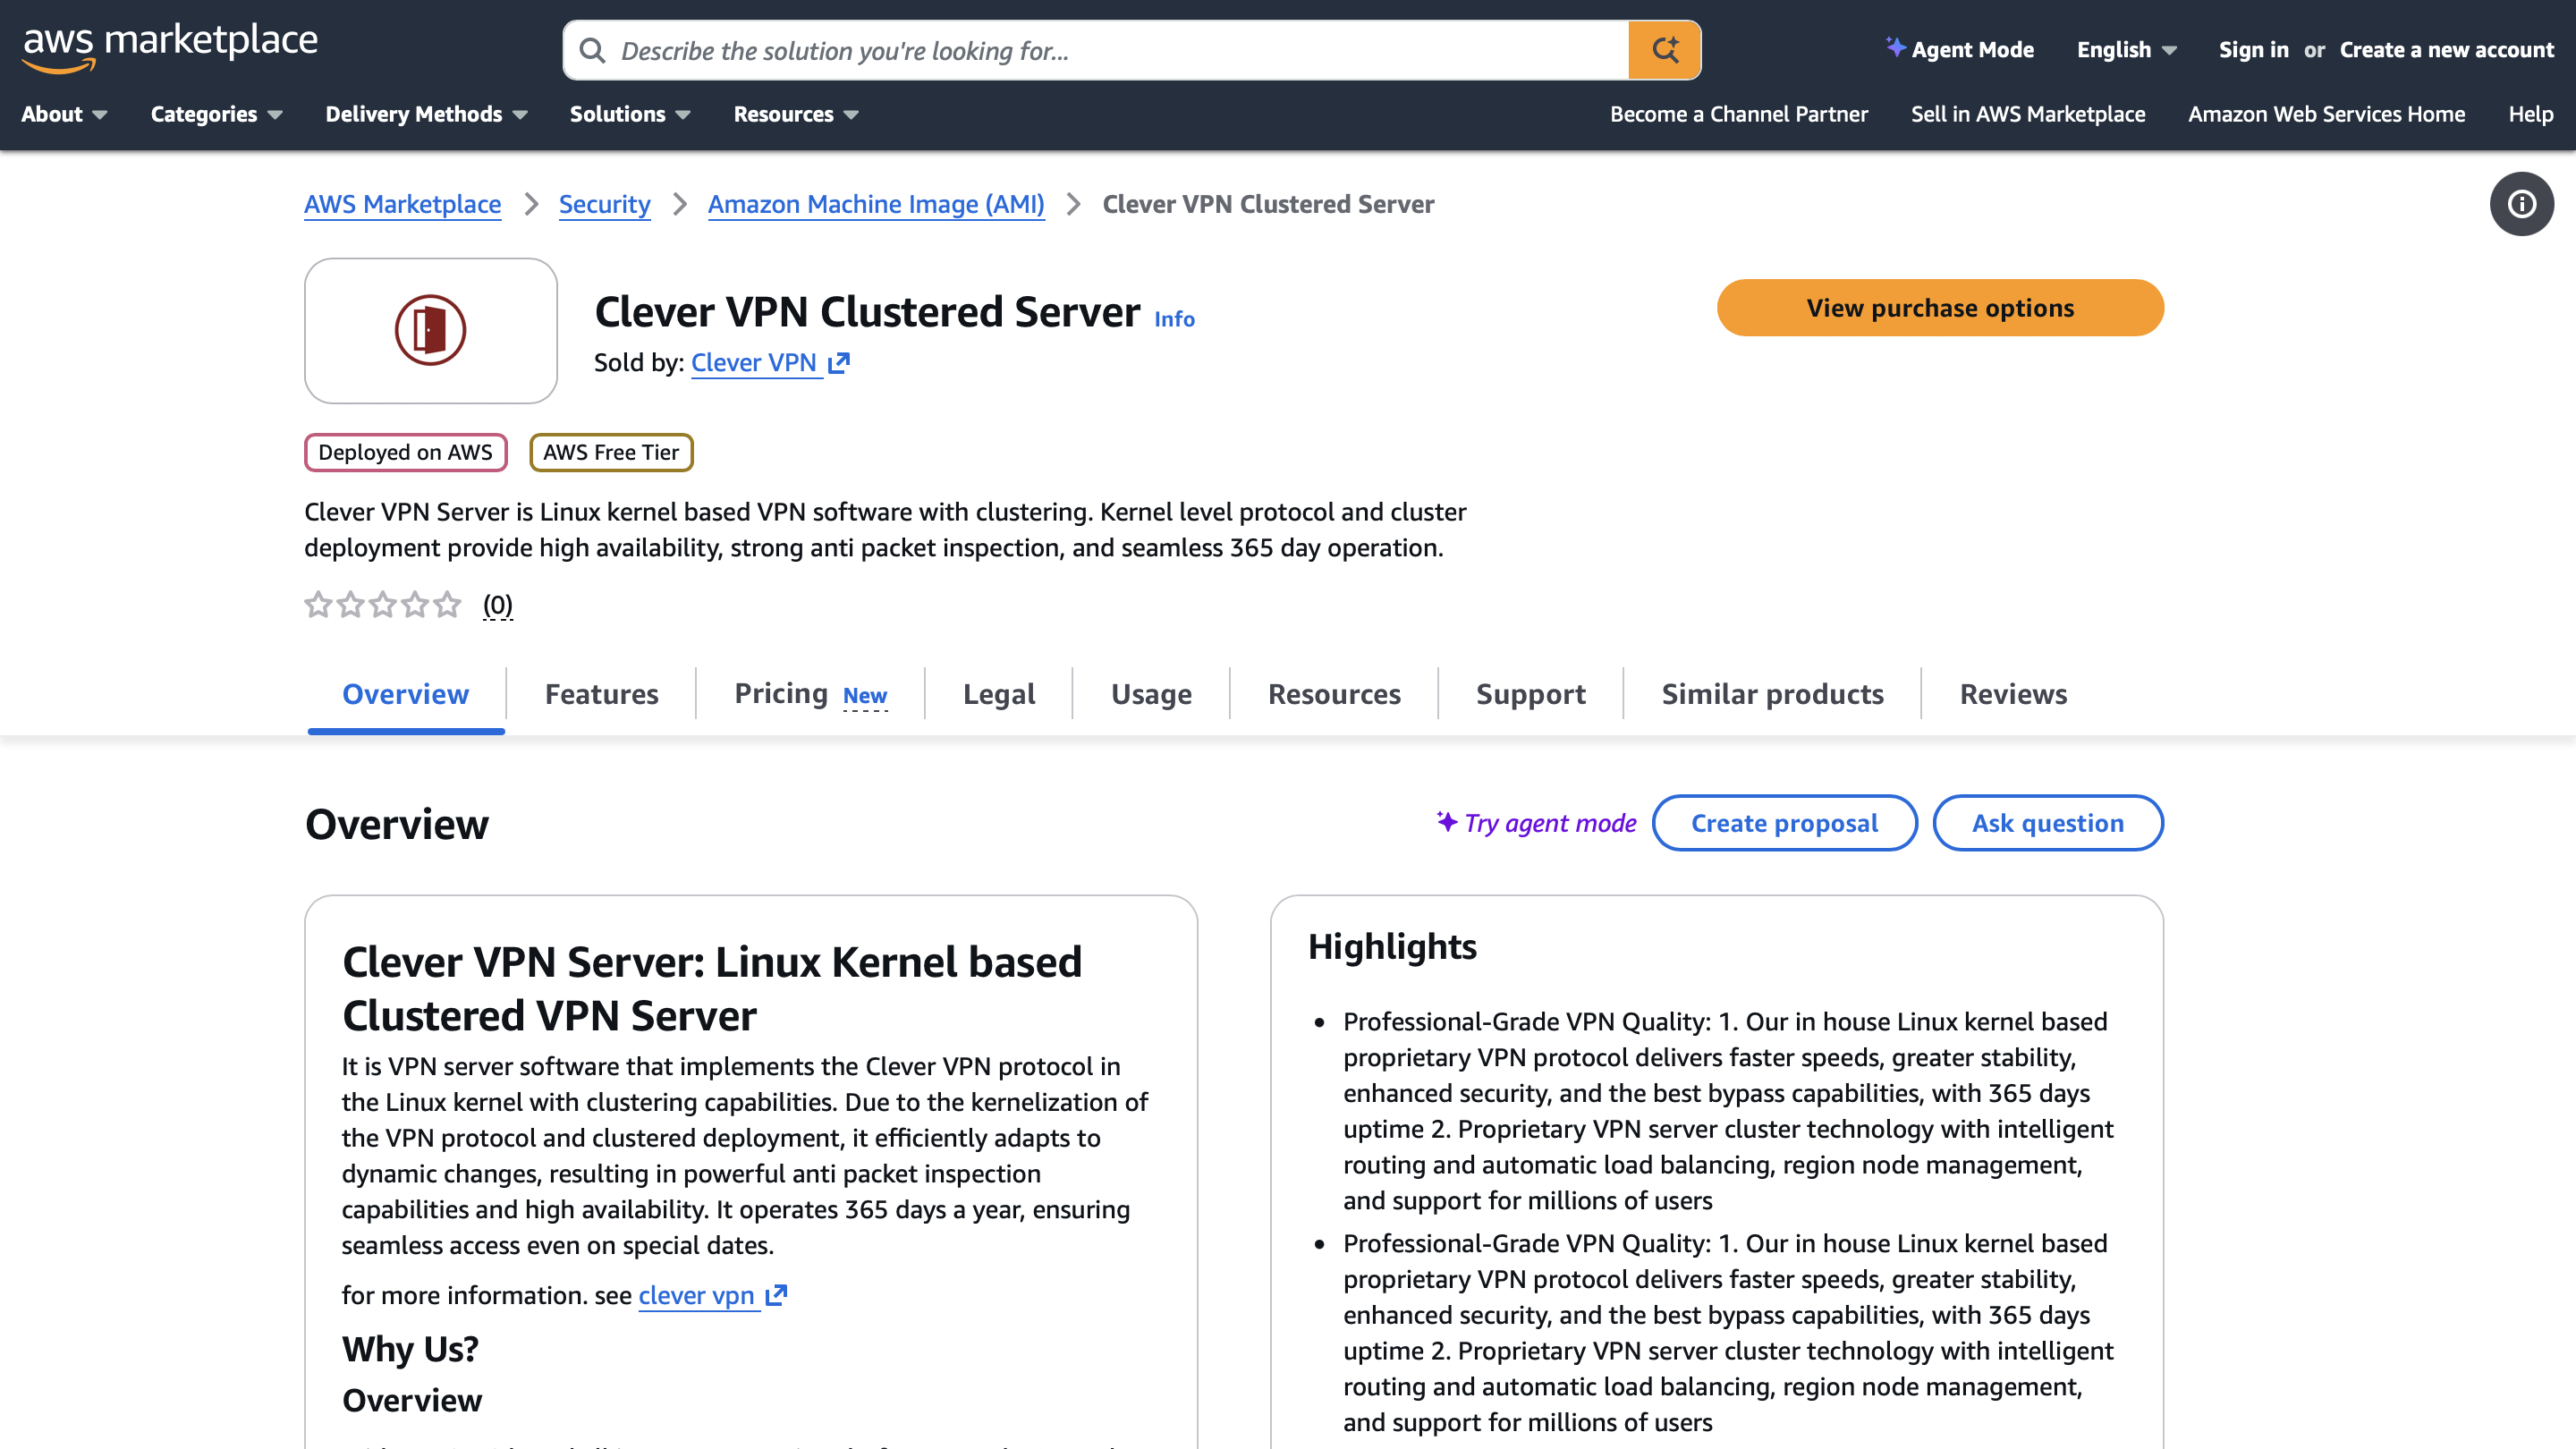Image resolution: width=2576 pixels, height=1449 pixels.
Task: Open the Legal tab
Action: (998, 694)
